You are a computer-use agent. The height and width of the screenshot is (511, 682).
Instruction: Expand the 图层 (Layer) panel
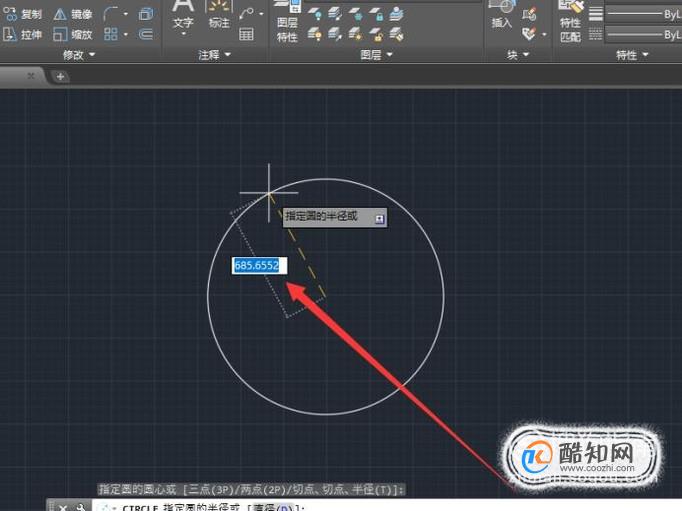click(x=376, y=55)
